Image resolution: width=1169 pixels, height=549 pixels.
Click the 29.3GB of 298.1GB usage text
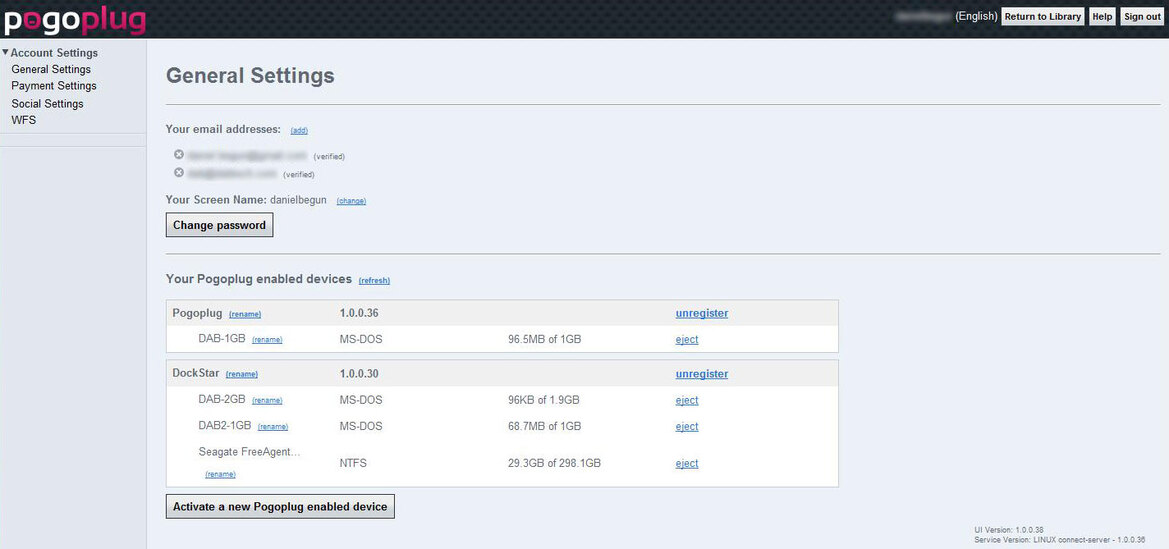point(554,463)
